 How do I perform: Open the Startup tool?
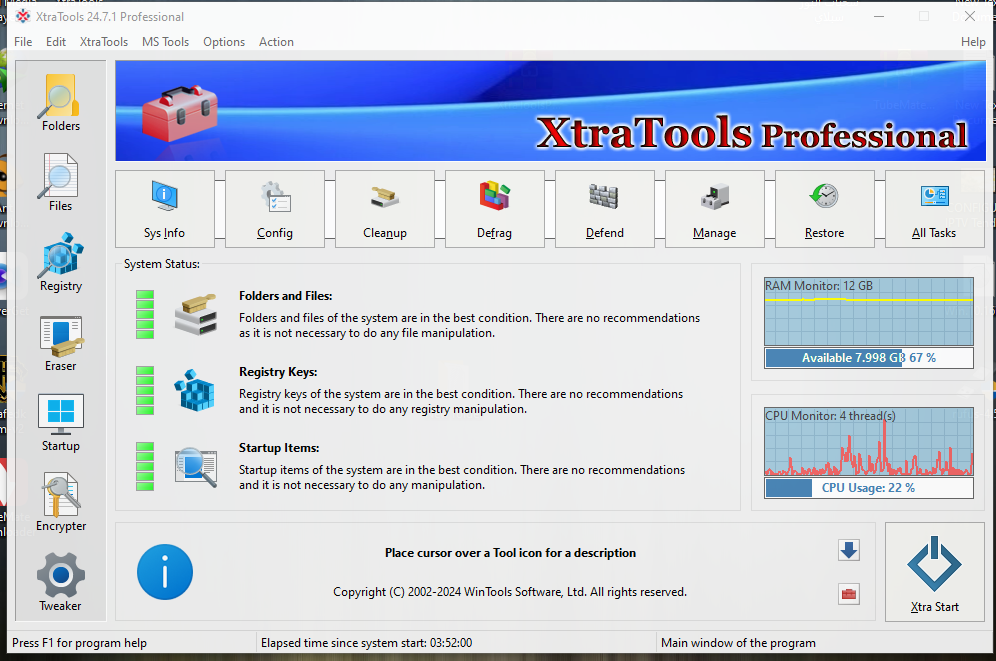coord(60,423)
